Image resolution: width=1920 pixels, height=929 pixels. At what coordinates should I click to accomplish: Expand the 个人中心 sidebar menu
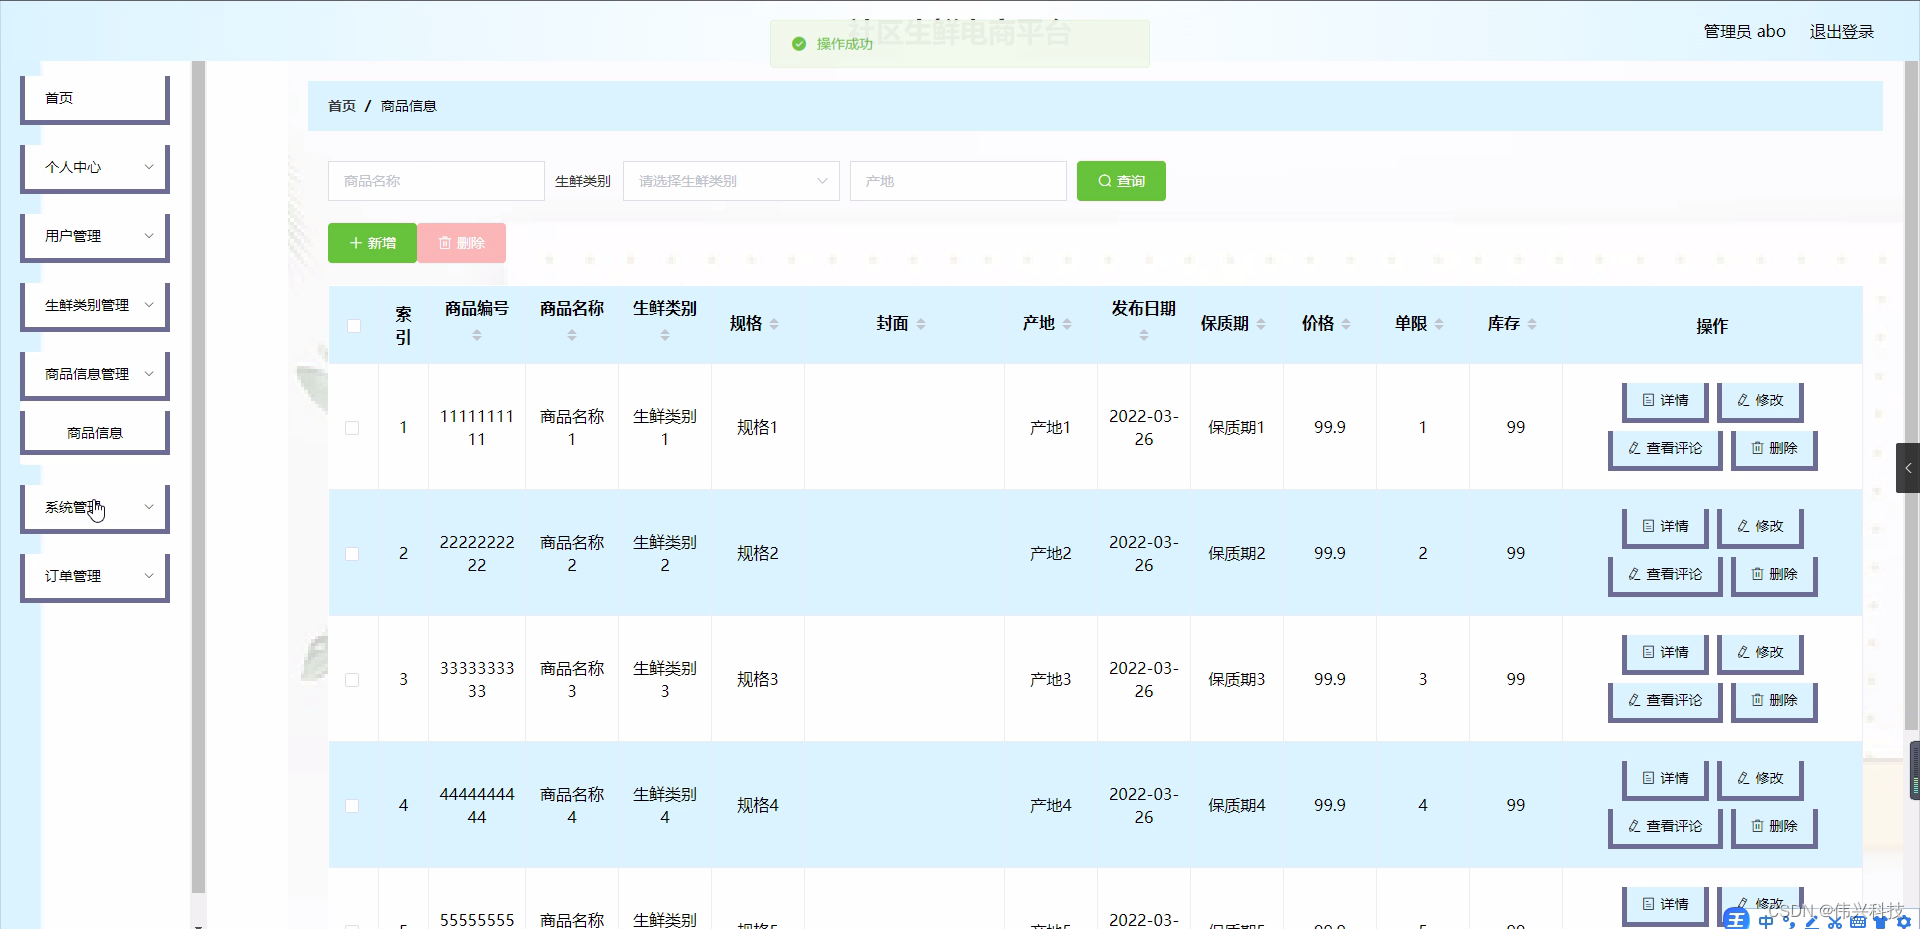(95, 168)
